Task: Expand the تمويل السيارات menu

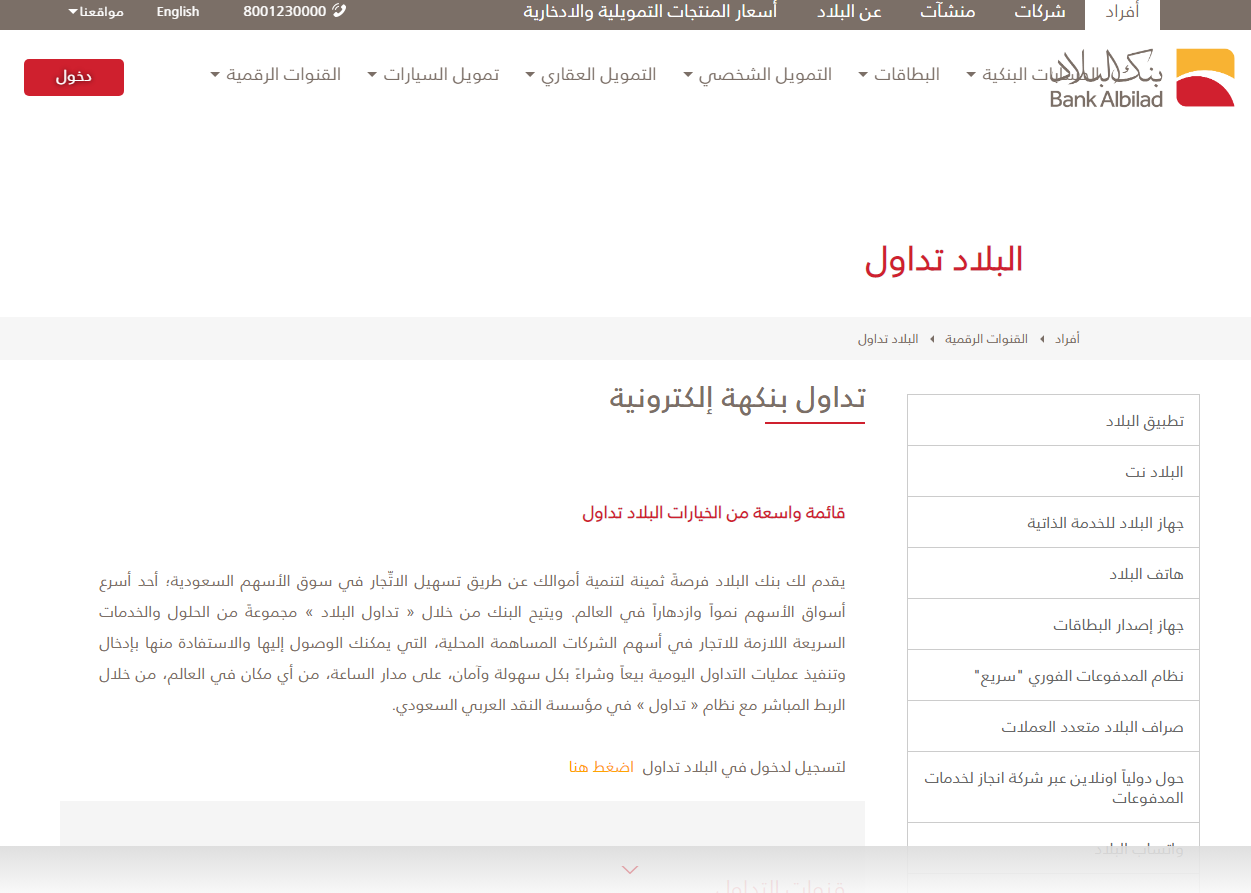Action: [433, 75]
